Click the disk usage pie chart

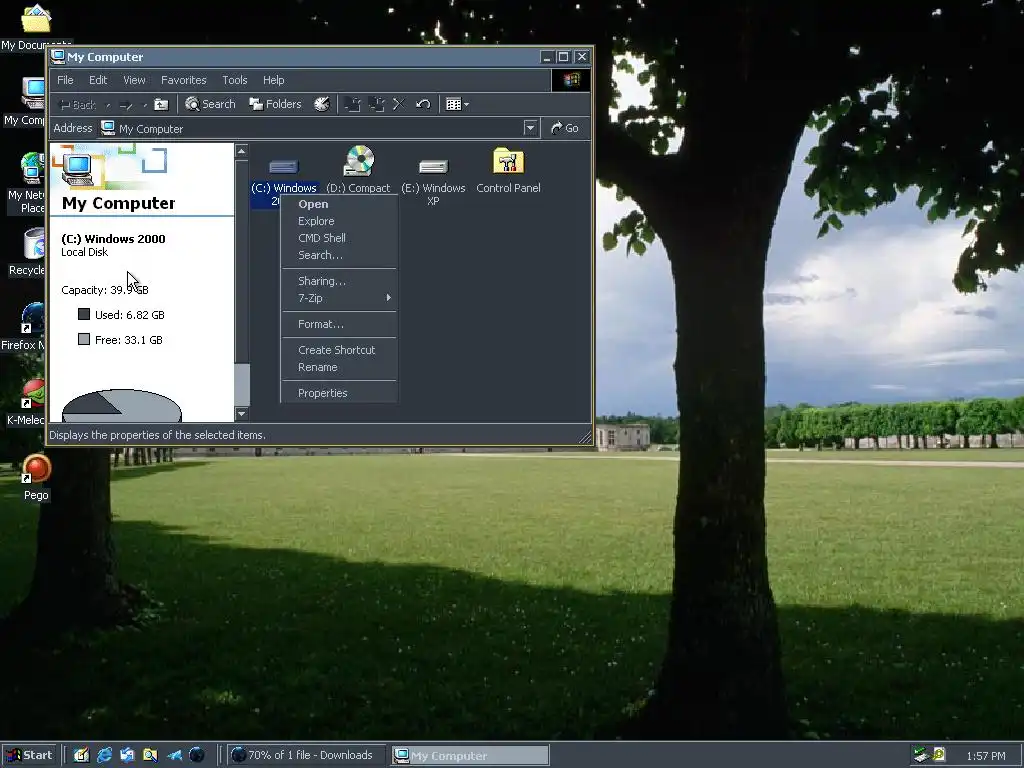pos(121,406)
